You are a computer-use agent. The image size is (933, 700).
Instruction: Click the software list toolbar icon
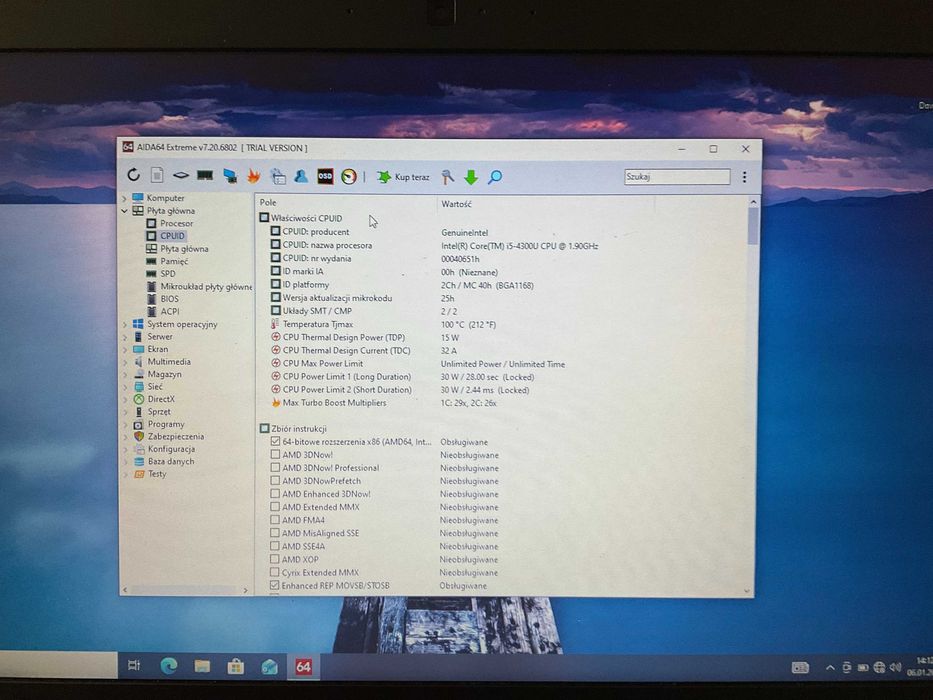278,176
